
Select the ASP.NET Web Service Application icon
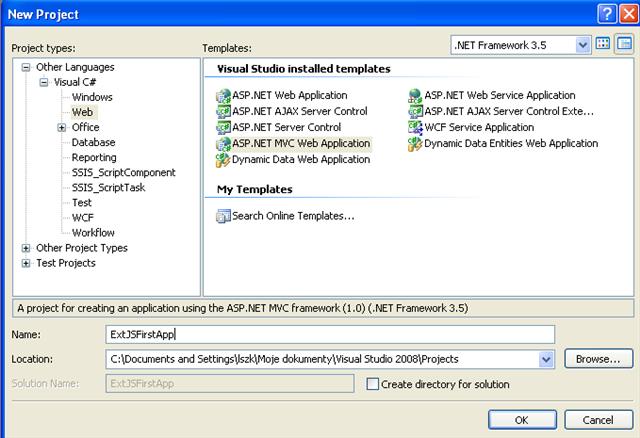click(x=415, y=96)
